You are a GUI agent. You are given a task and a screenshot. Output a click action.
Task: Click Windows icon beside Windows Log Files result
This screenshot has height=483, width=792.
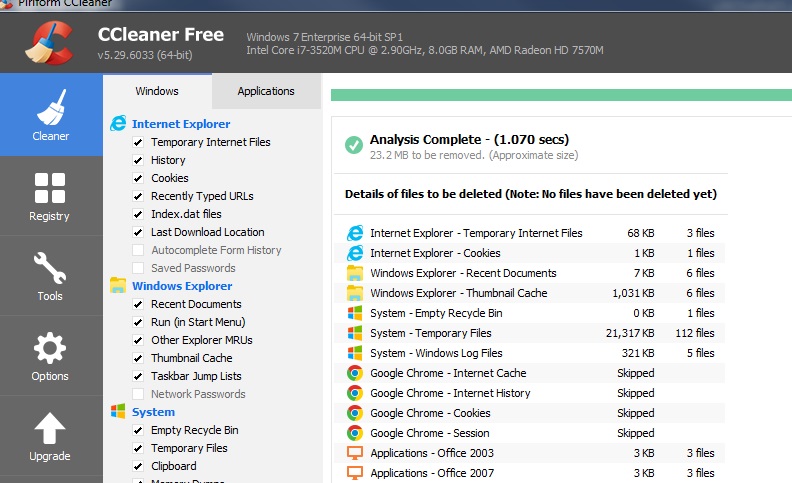355,353
